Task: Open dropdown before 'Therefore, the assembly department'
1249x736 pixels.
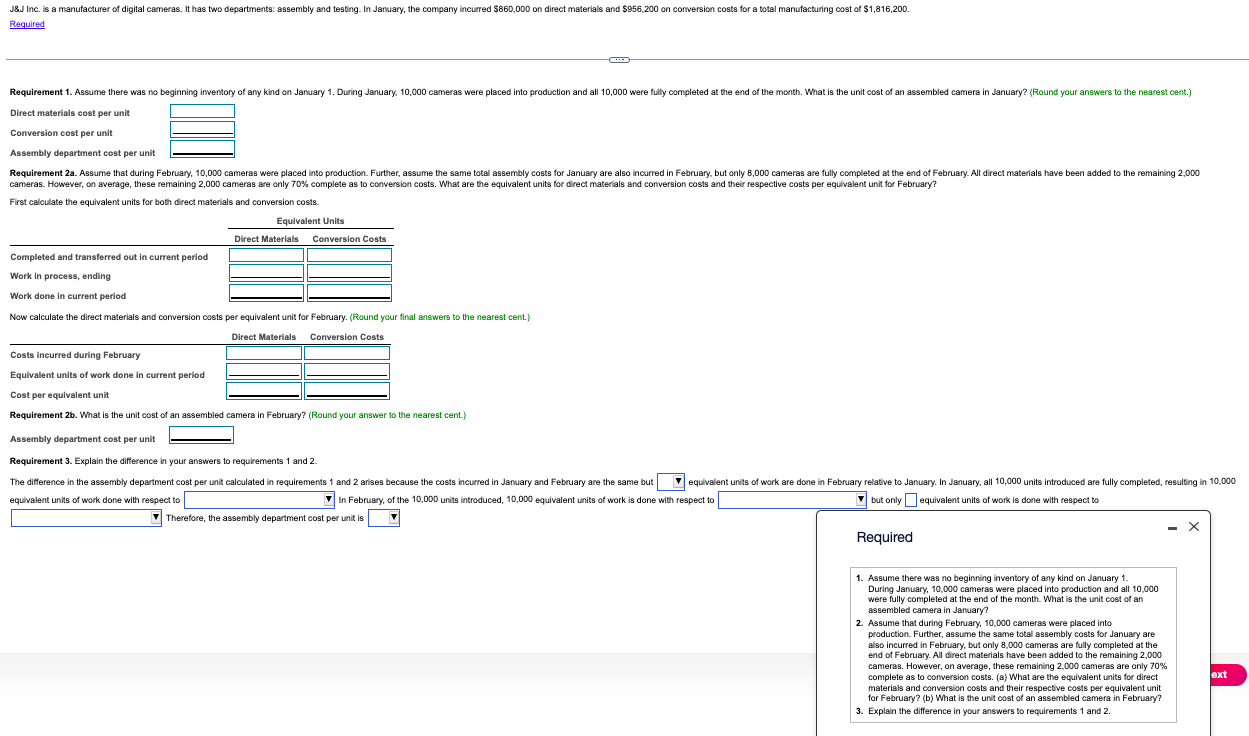Action: click(86, 518)
